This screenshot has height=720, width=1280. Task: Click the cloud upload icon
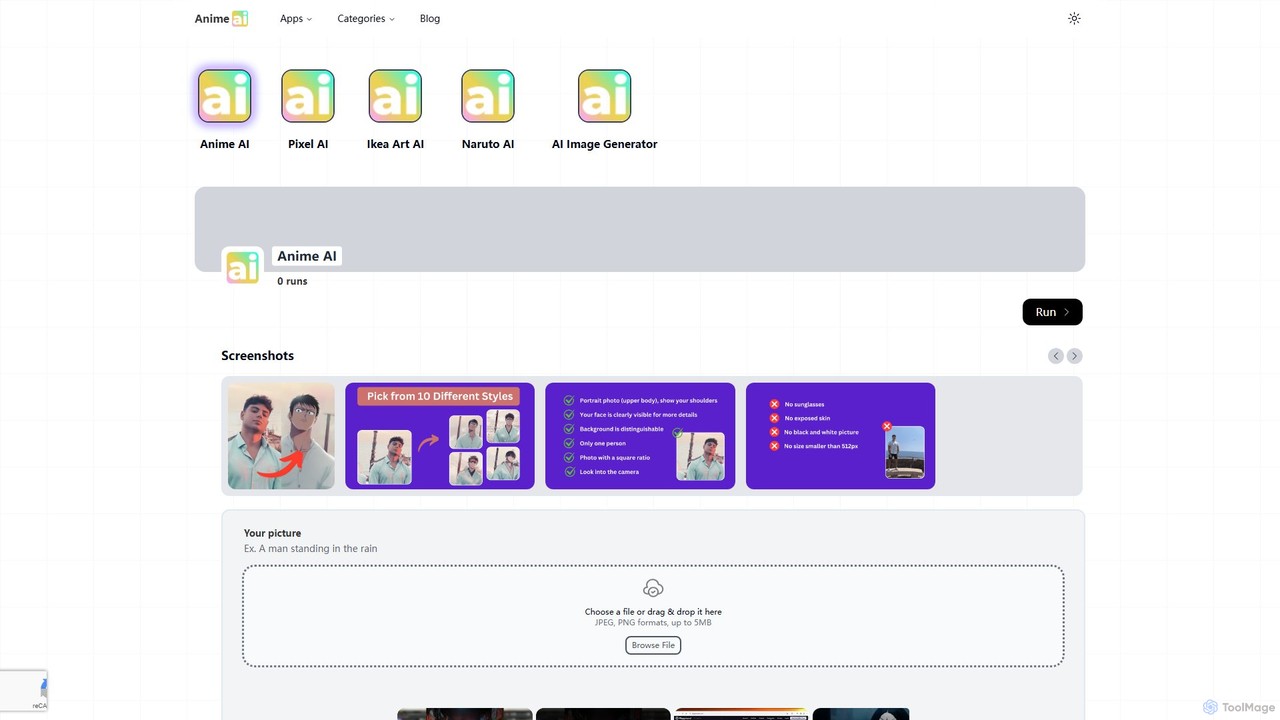click(653, 588)
